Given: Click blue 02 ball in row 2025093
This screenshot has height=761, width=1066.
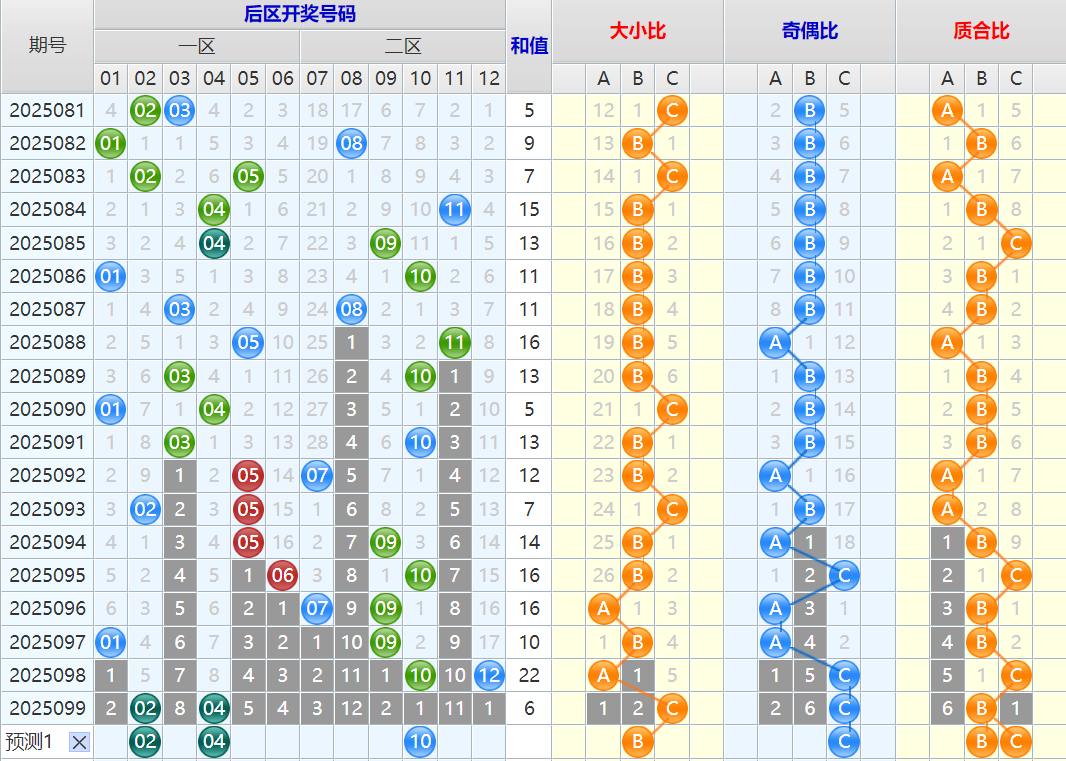Looking at the screenshot, I should pyautogui.click(x=145, y=509).
